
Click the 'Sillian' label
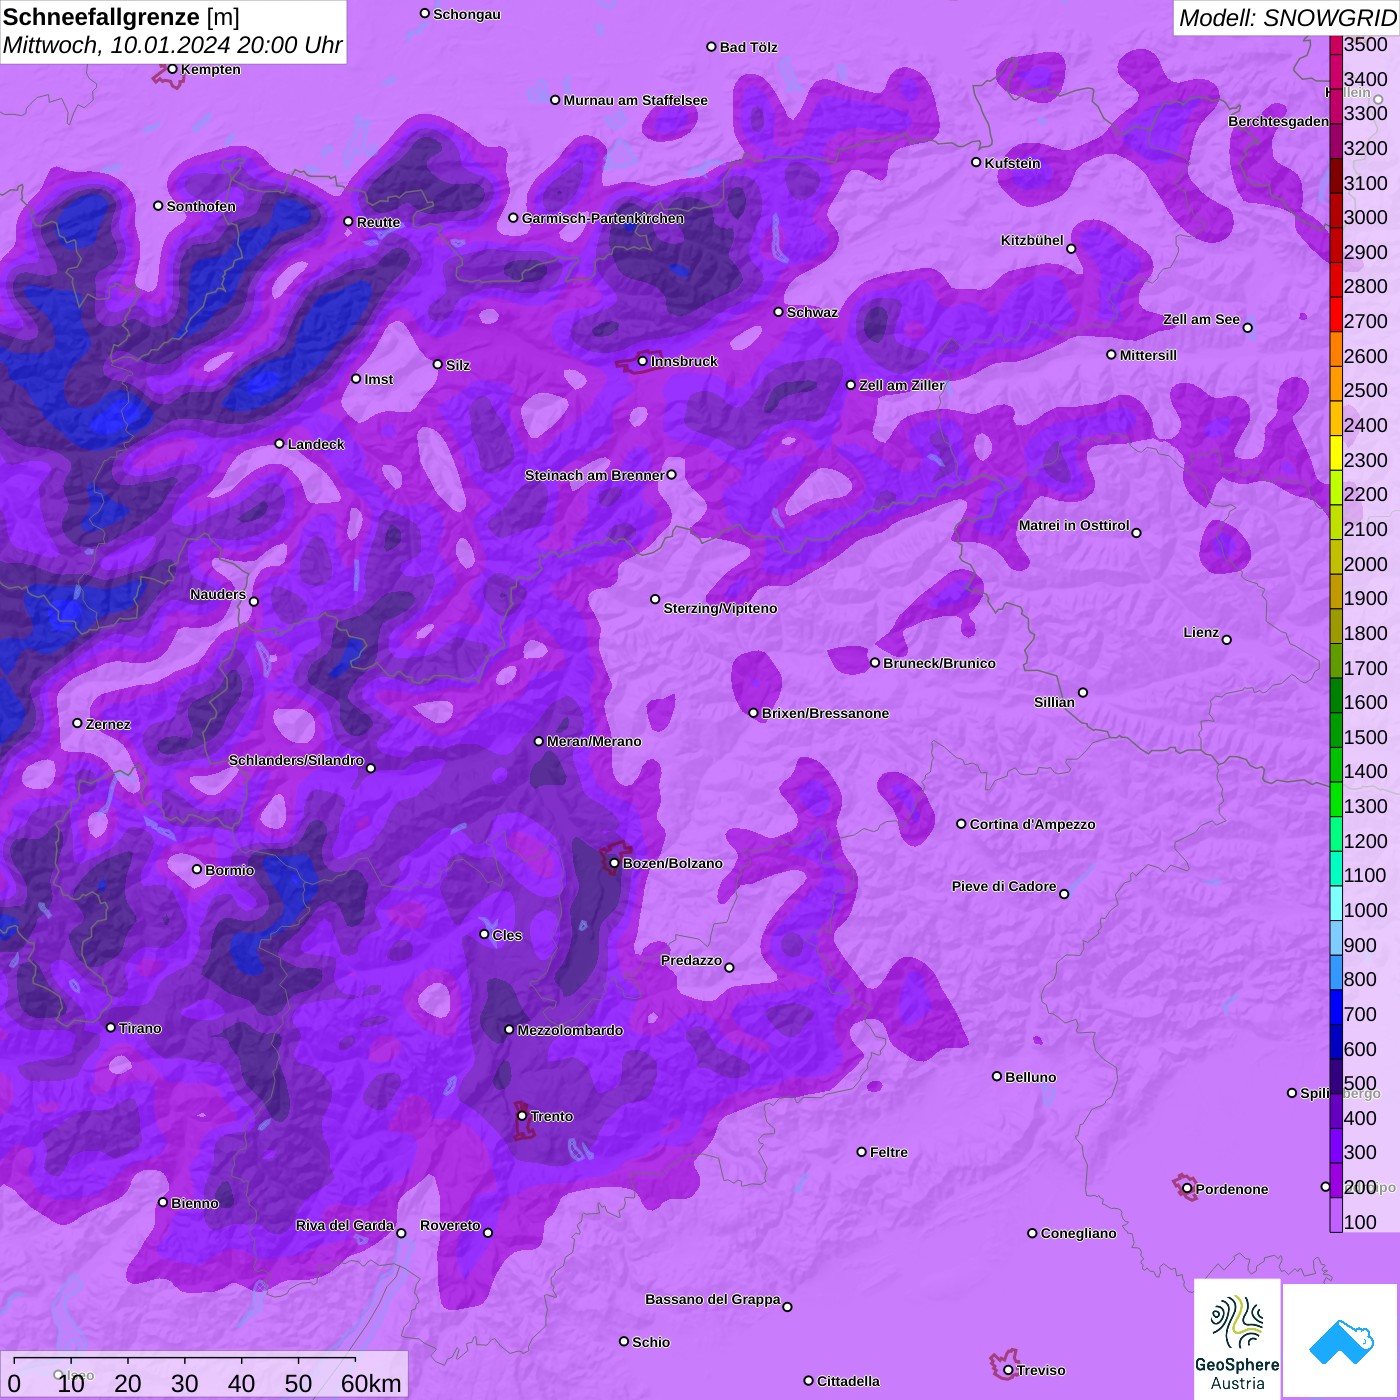click(x=1054, y=702)
